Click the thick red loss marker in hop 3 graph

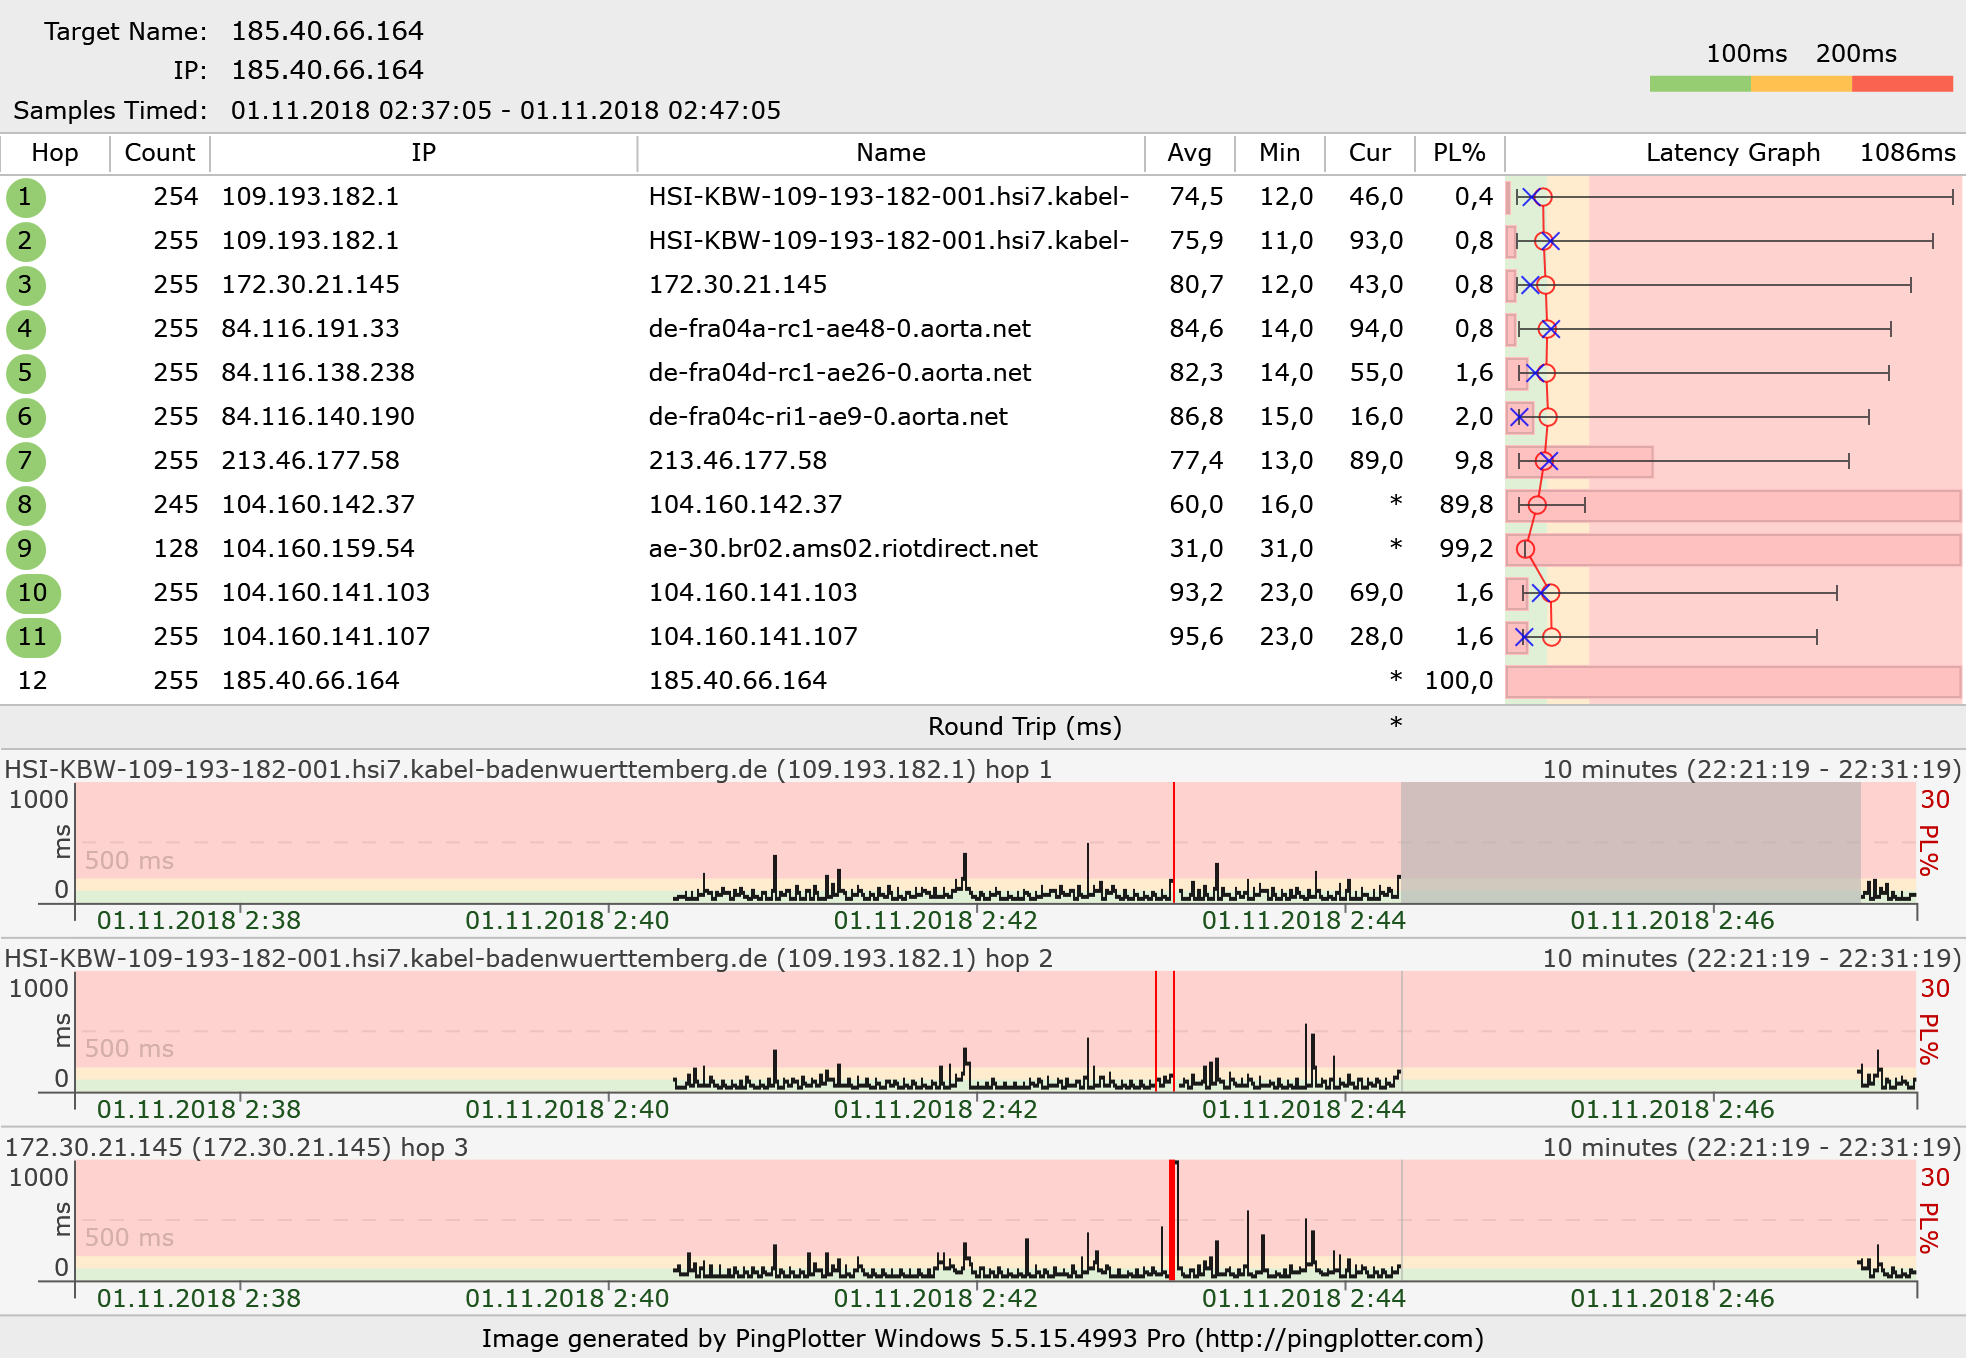coord(1173,1220)
